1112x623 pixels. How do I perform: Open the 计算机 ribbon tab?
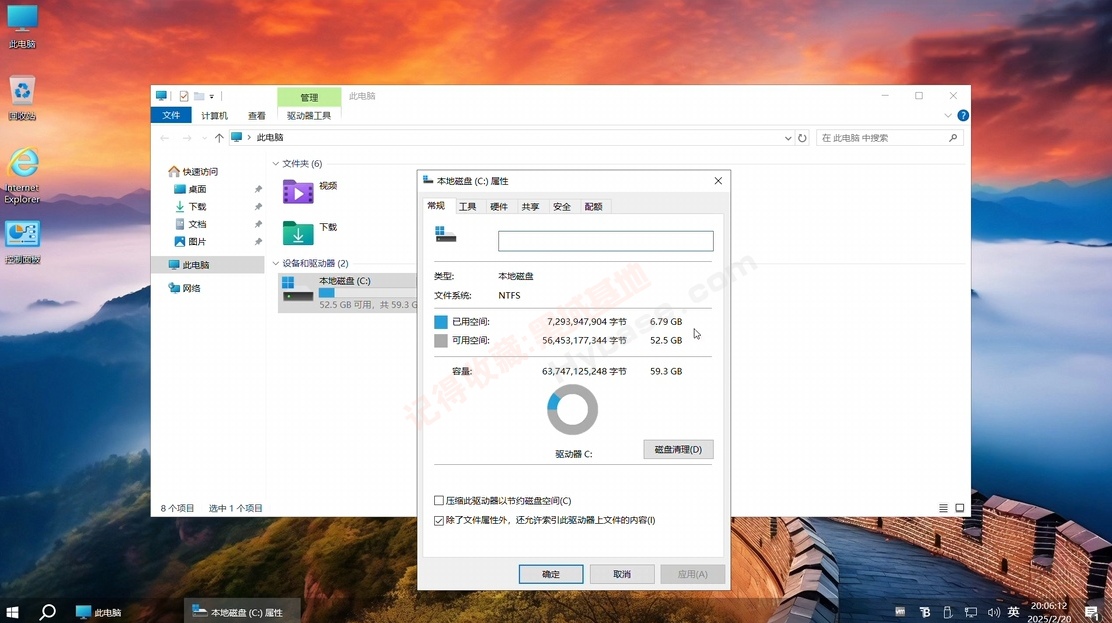[214, 116]
